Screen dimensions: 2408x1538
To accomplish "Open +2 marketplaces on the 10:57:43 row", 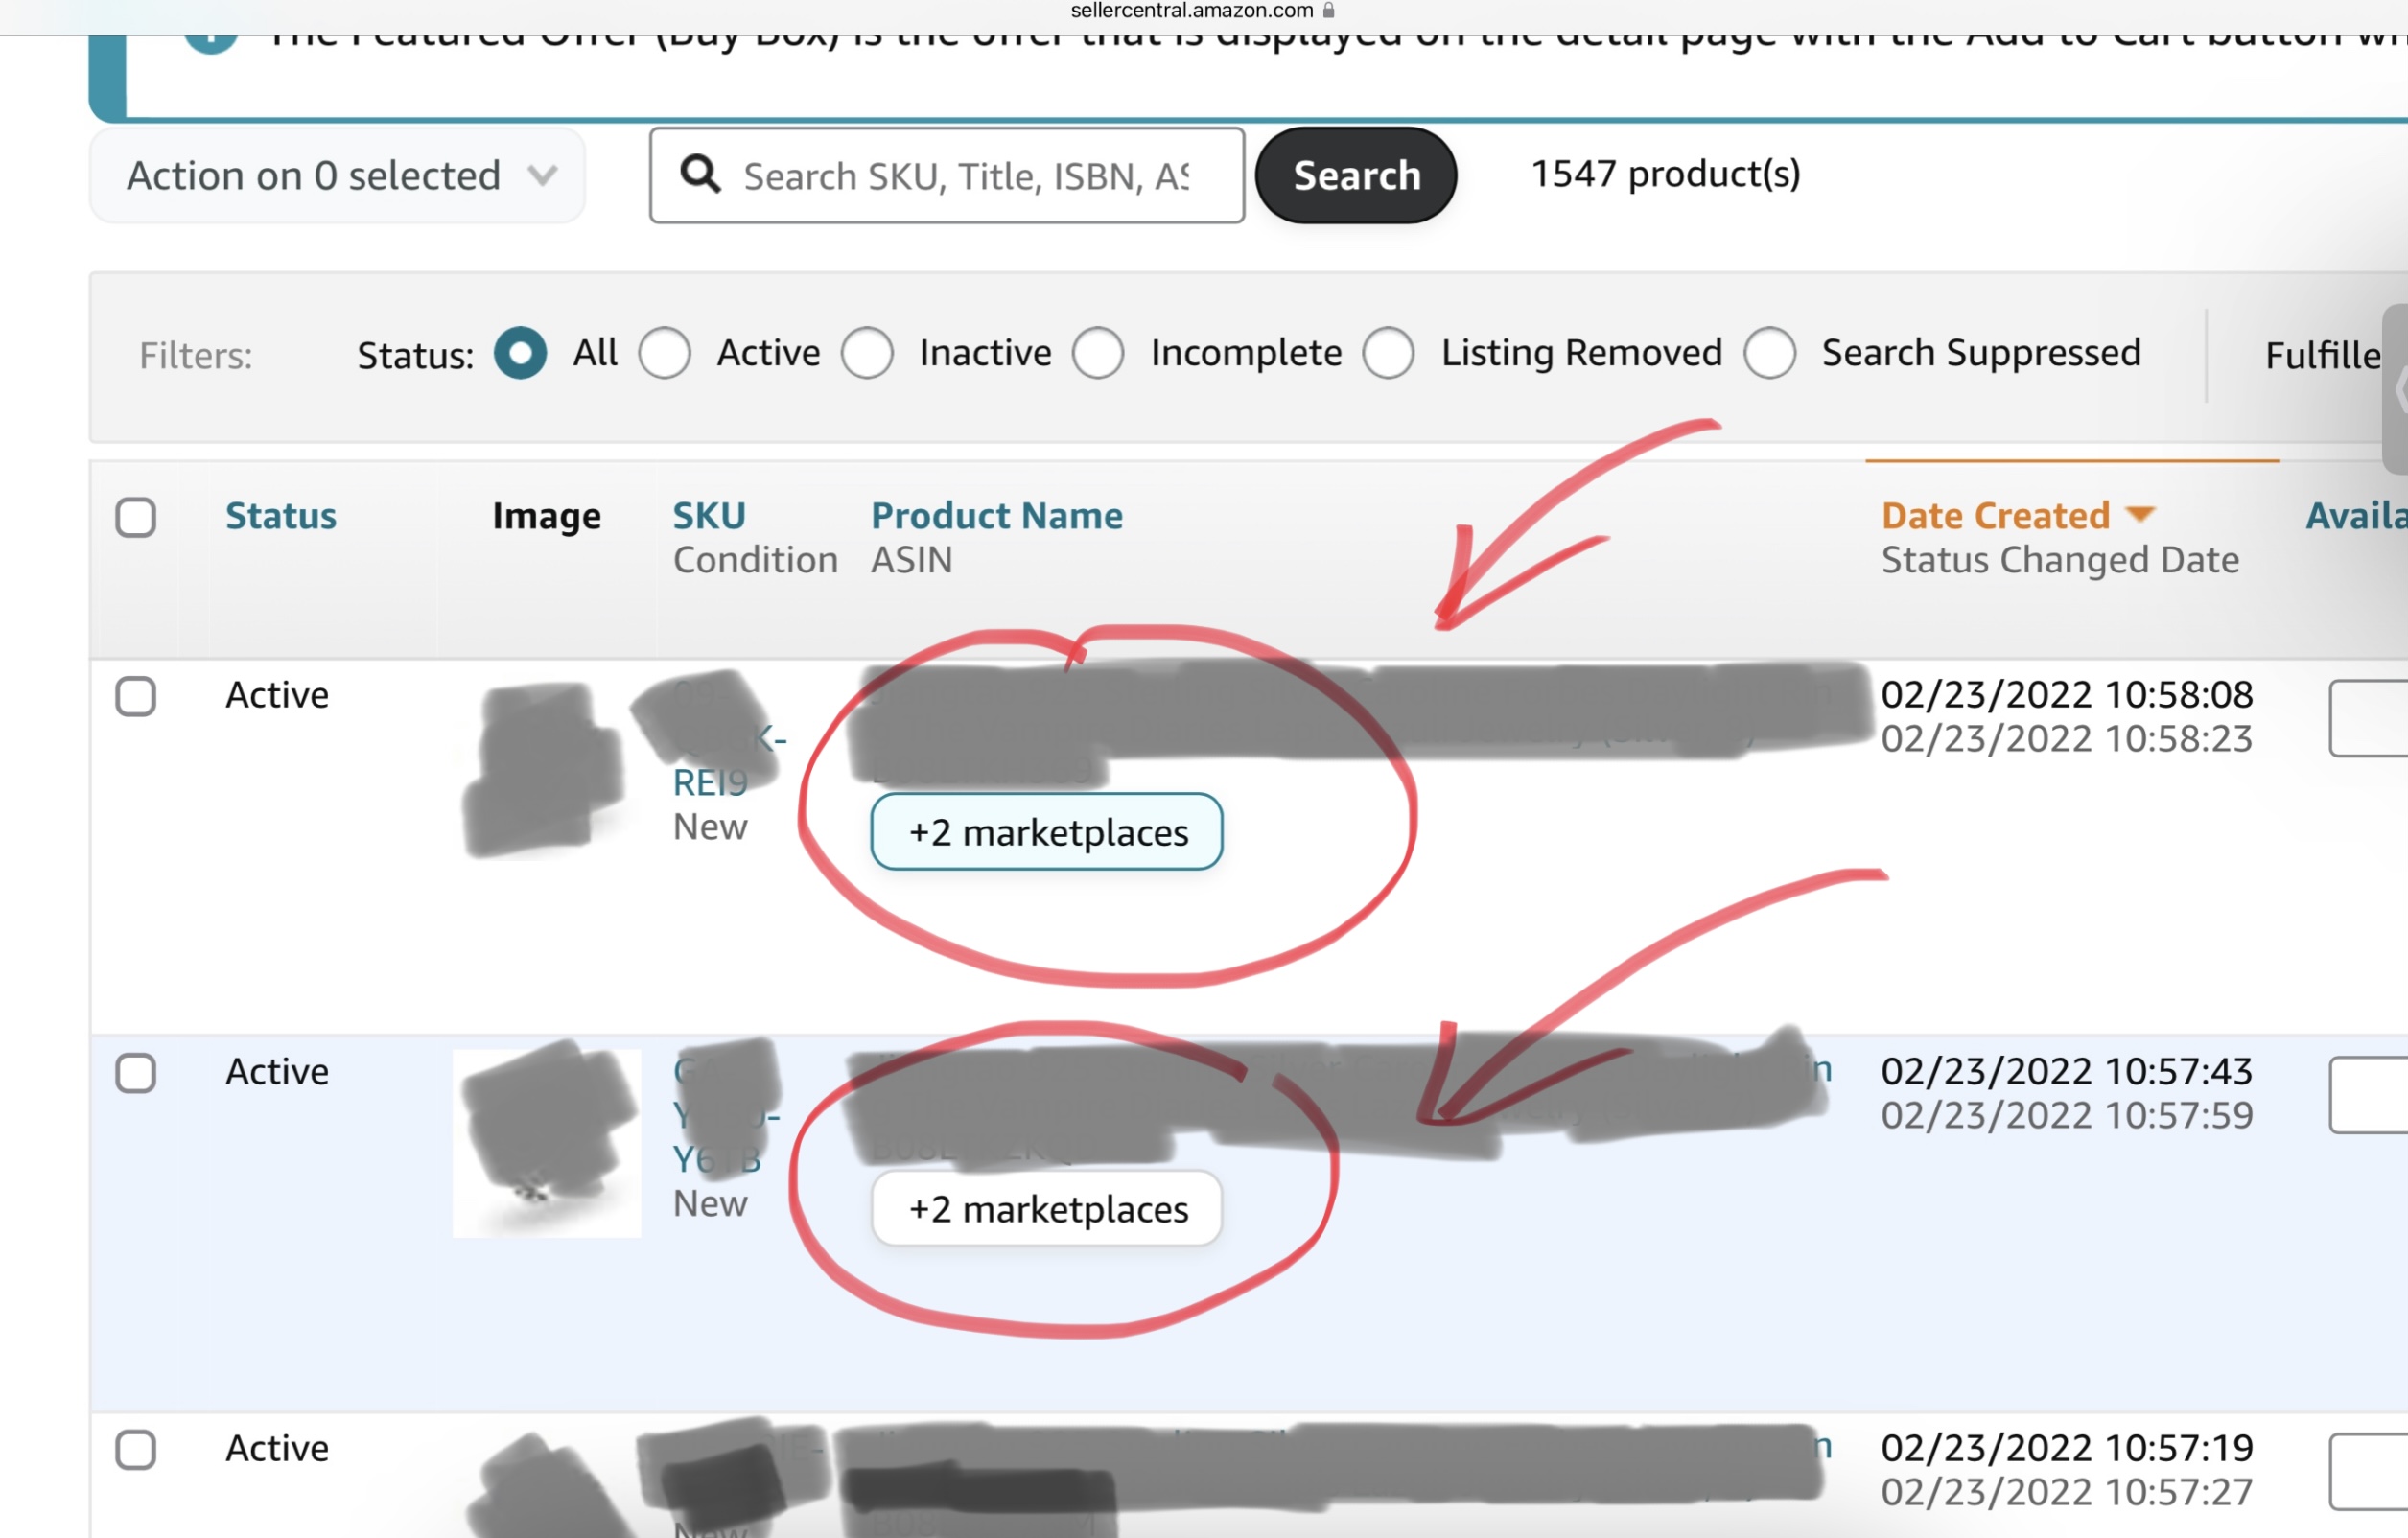I will 1047,1209.
